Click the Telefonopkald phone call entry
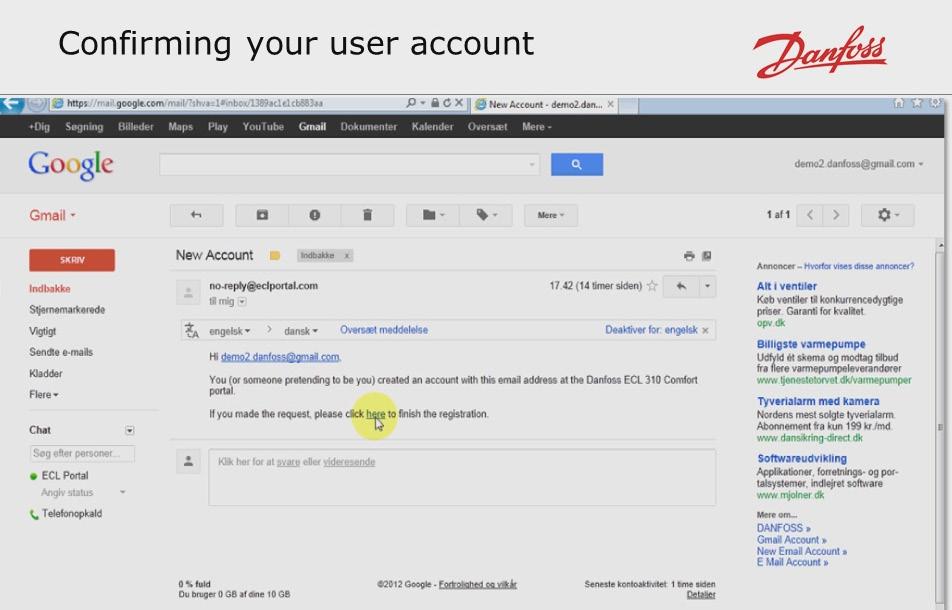 [x=66, y=514]
